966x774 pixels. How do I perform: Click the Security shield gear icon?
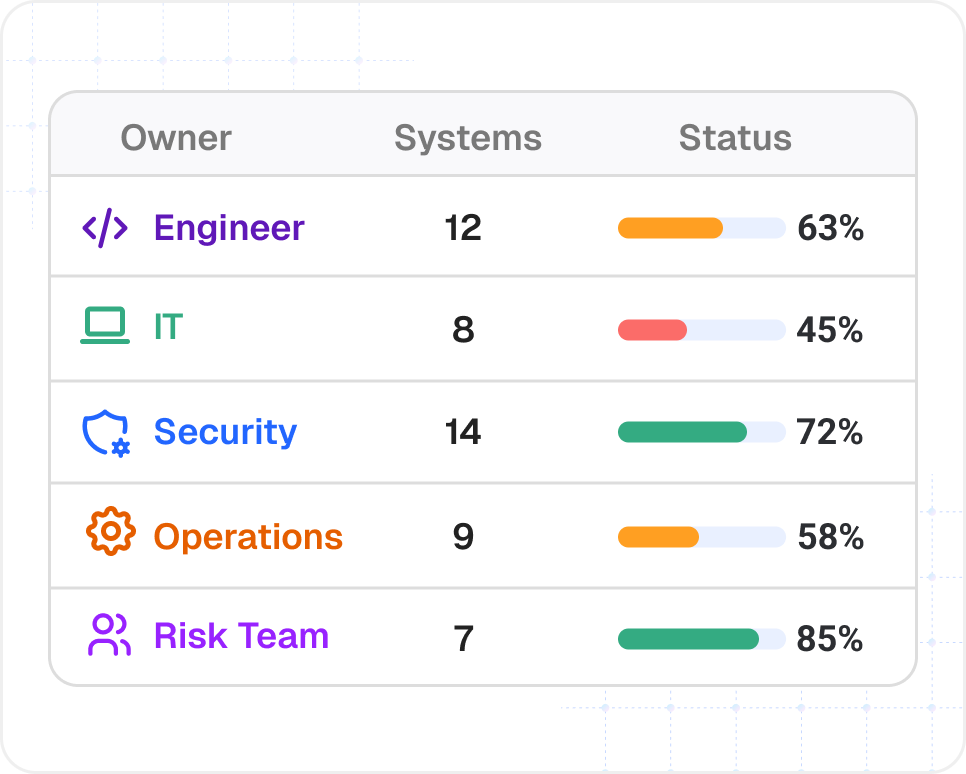point(107,433)
